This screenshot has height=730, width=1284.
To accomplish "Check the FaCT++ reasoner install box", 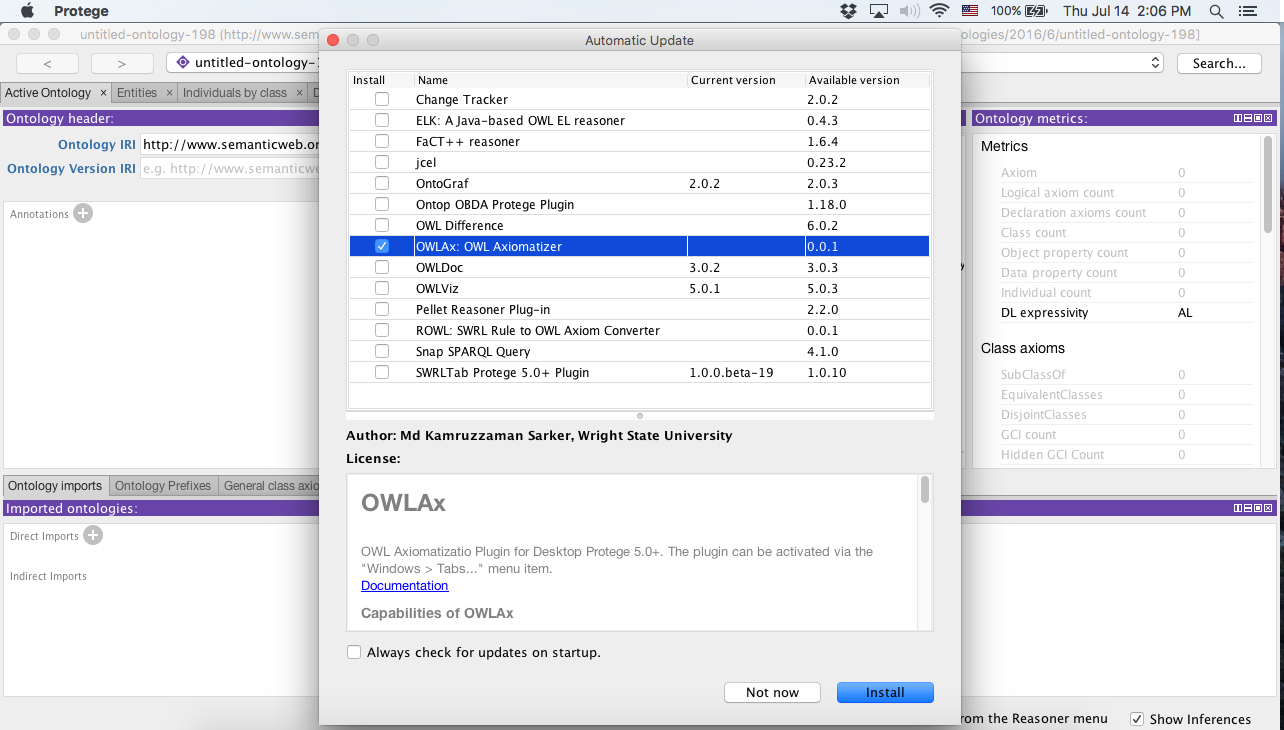I will [382, 142].
